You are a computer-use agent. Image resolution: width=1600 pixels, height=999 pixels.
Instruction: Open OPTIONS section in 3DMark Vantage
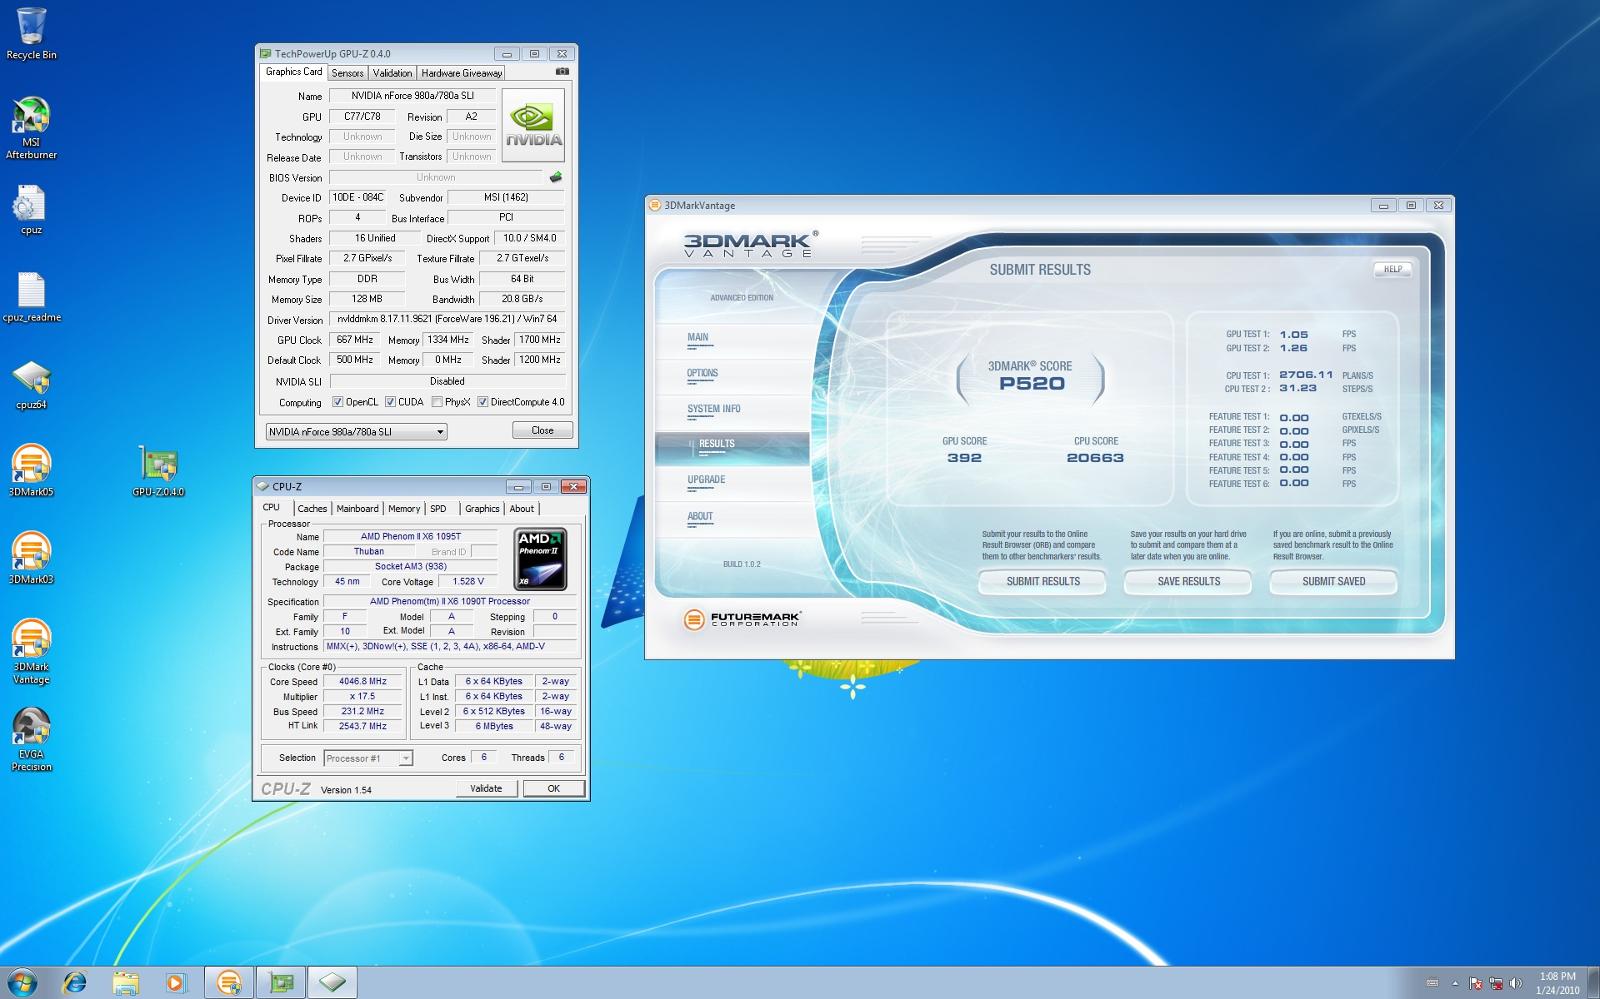coord(702,374)
